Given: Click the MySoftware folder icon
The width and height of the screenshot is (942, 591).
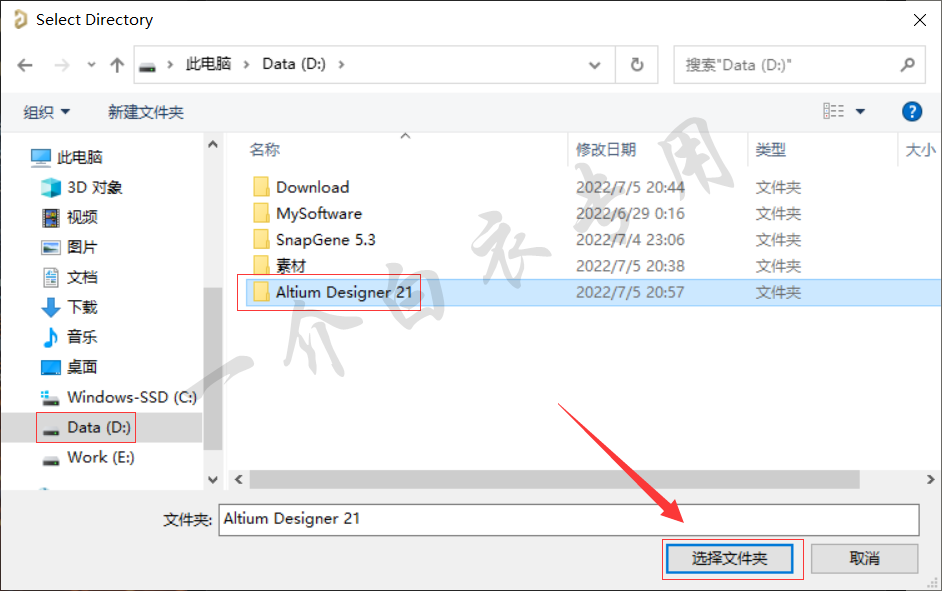Looking at the screenshot, I should [261, 213].
